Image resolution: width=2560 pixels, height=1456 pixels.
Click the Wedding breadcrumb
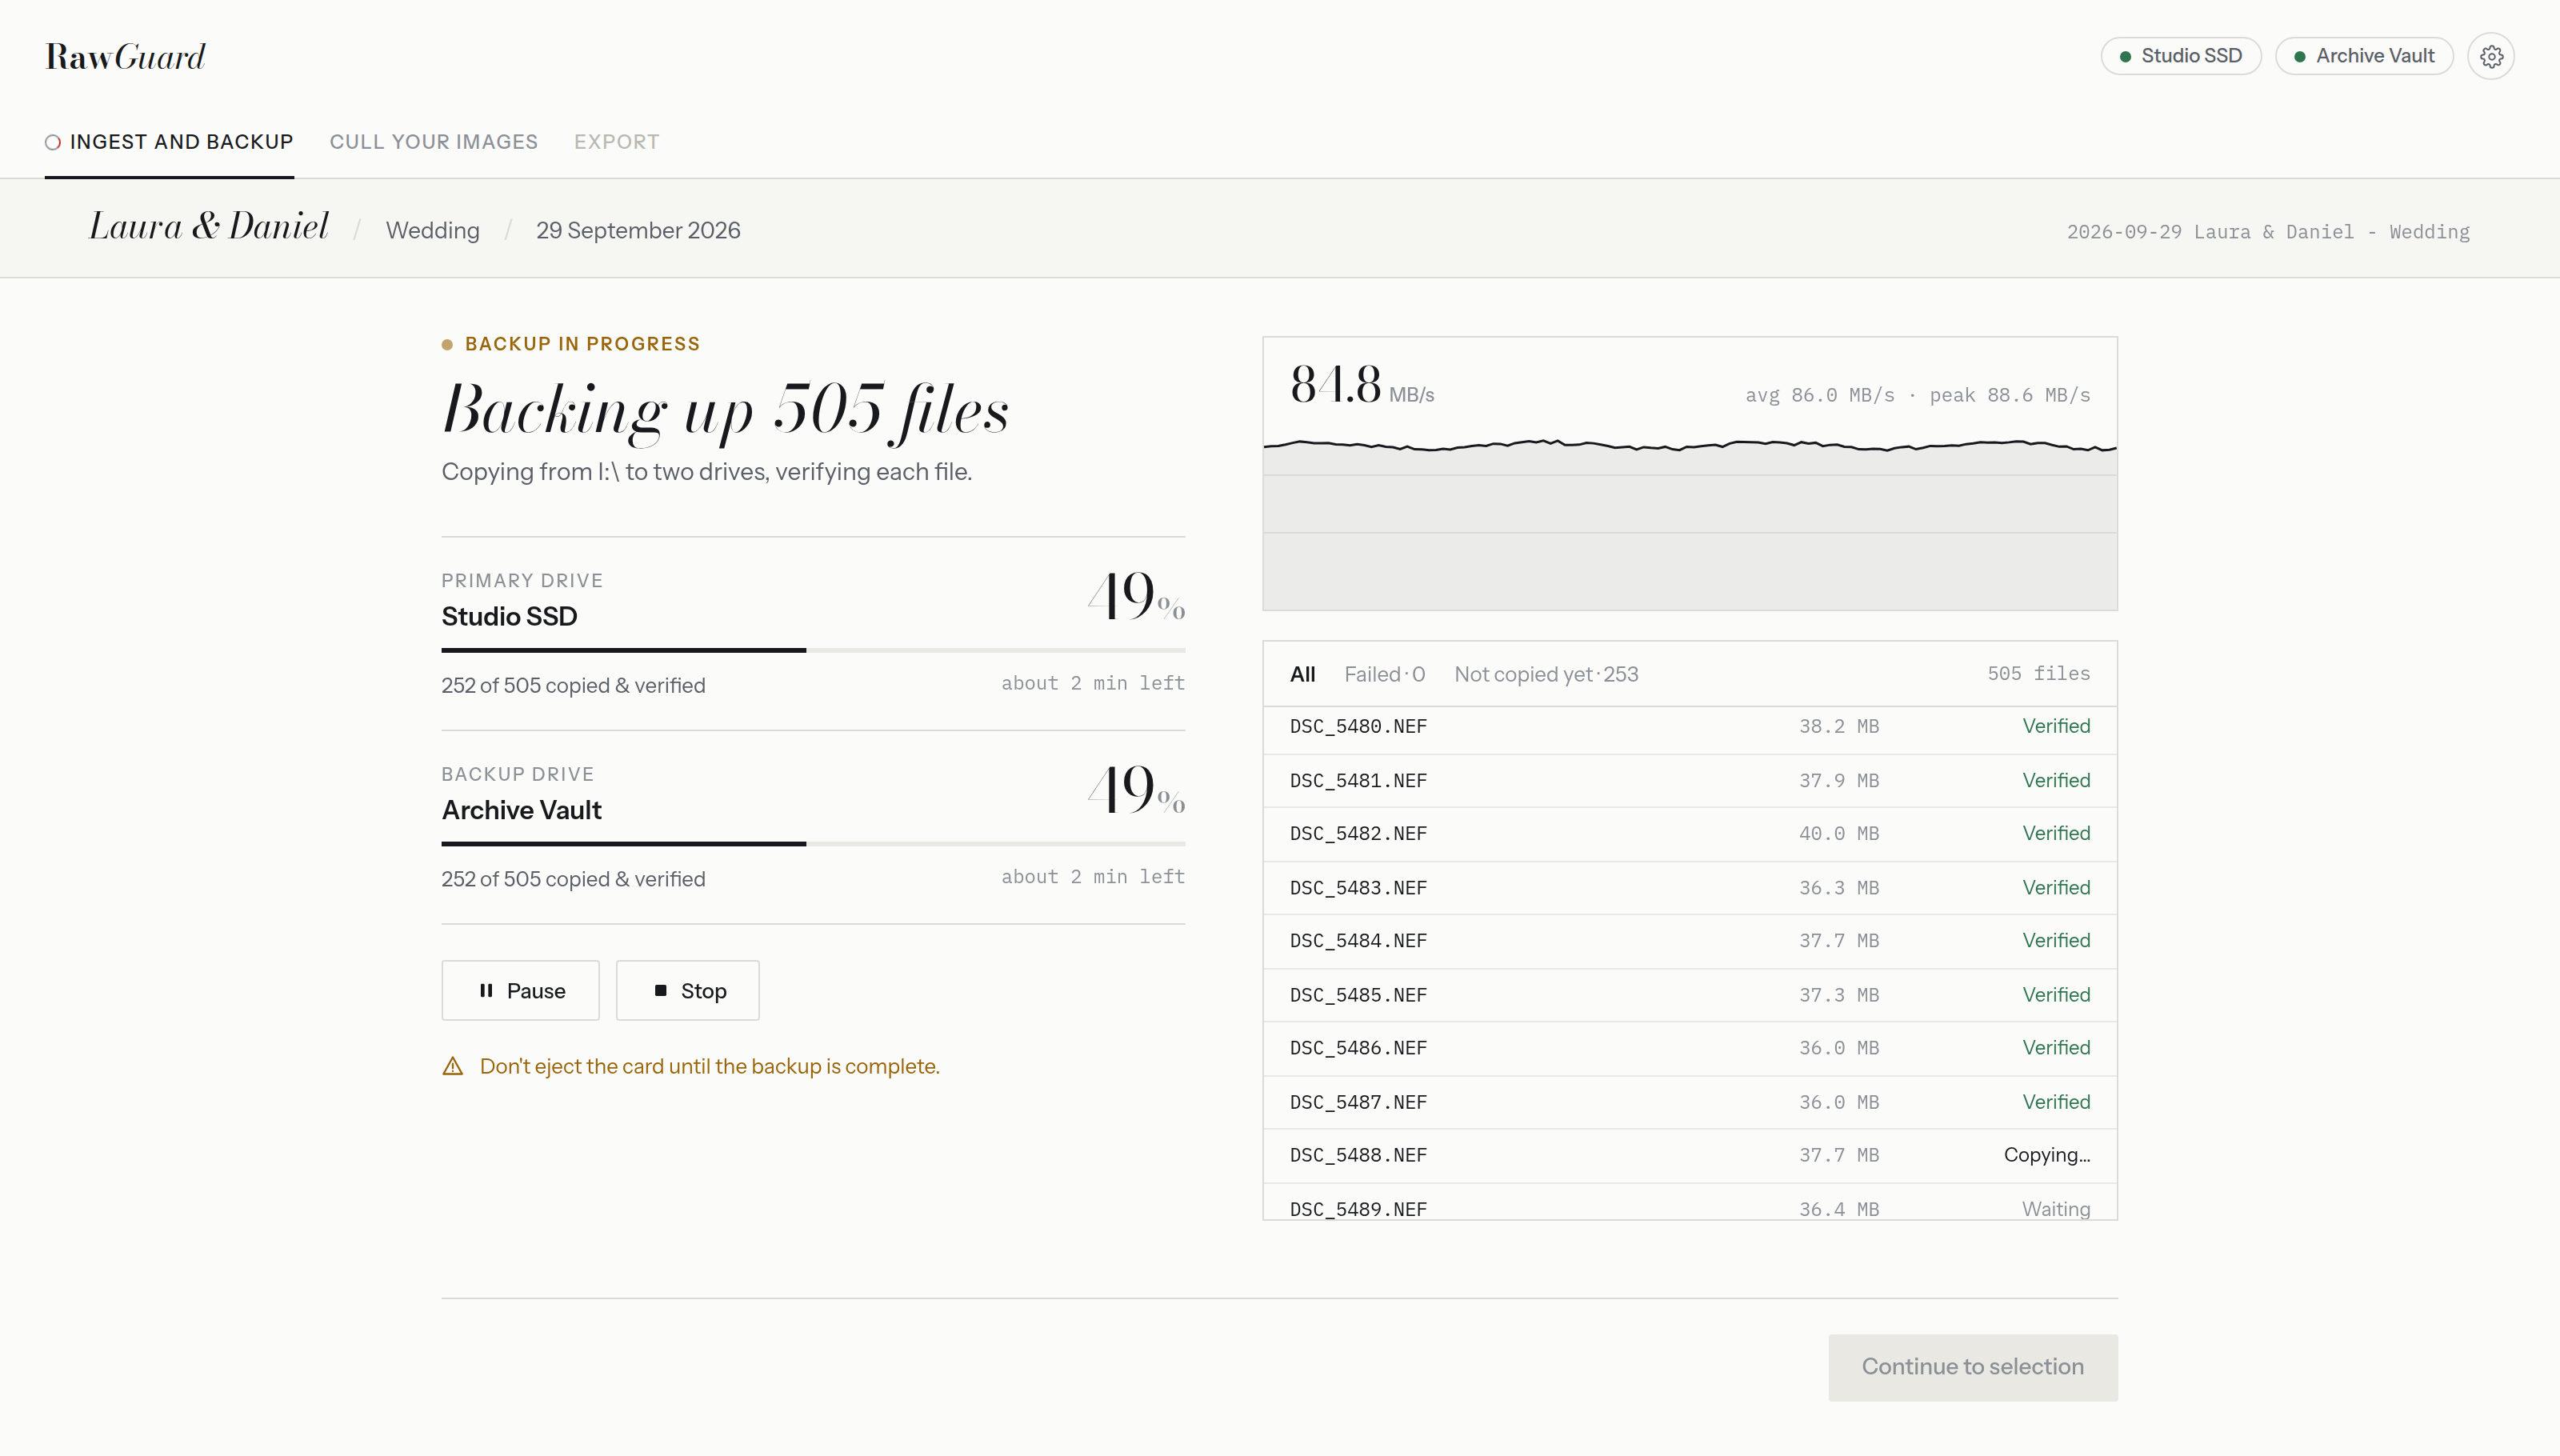(x=433, y=230)
